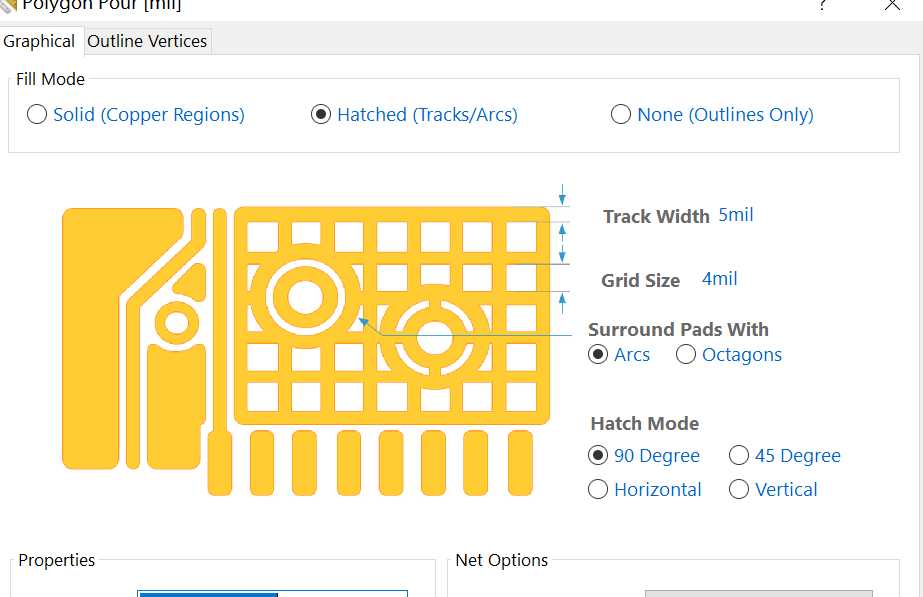Set hatch mode to 45 Degree
923x597 pixels.
coord(785,455)
